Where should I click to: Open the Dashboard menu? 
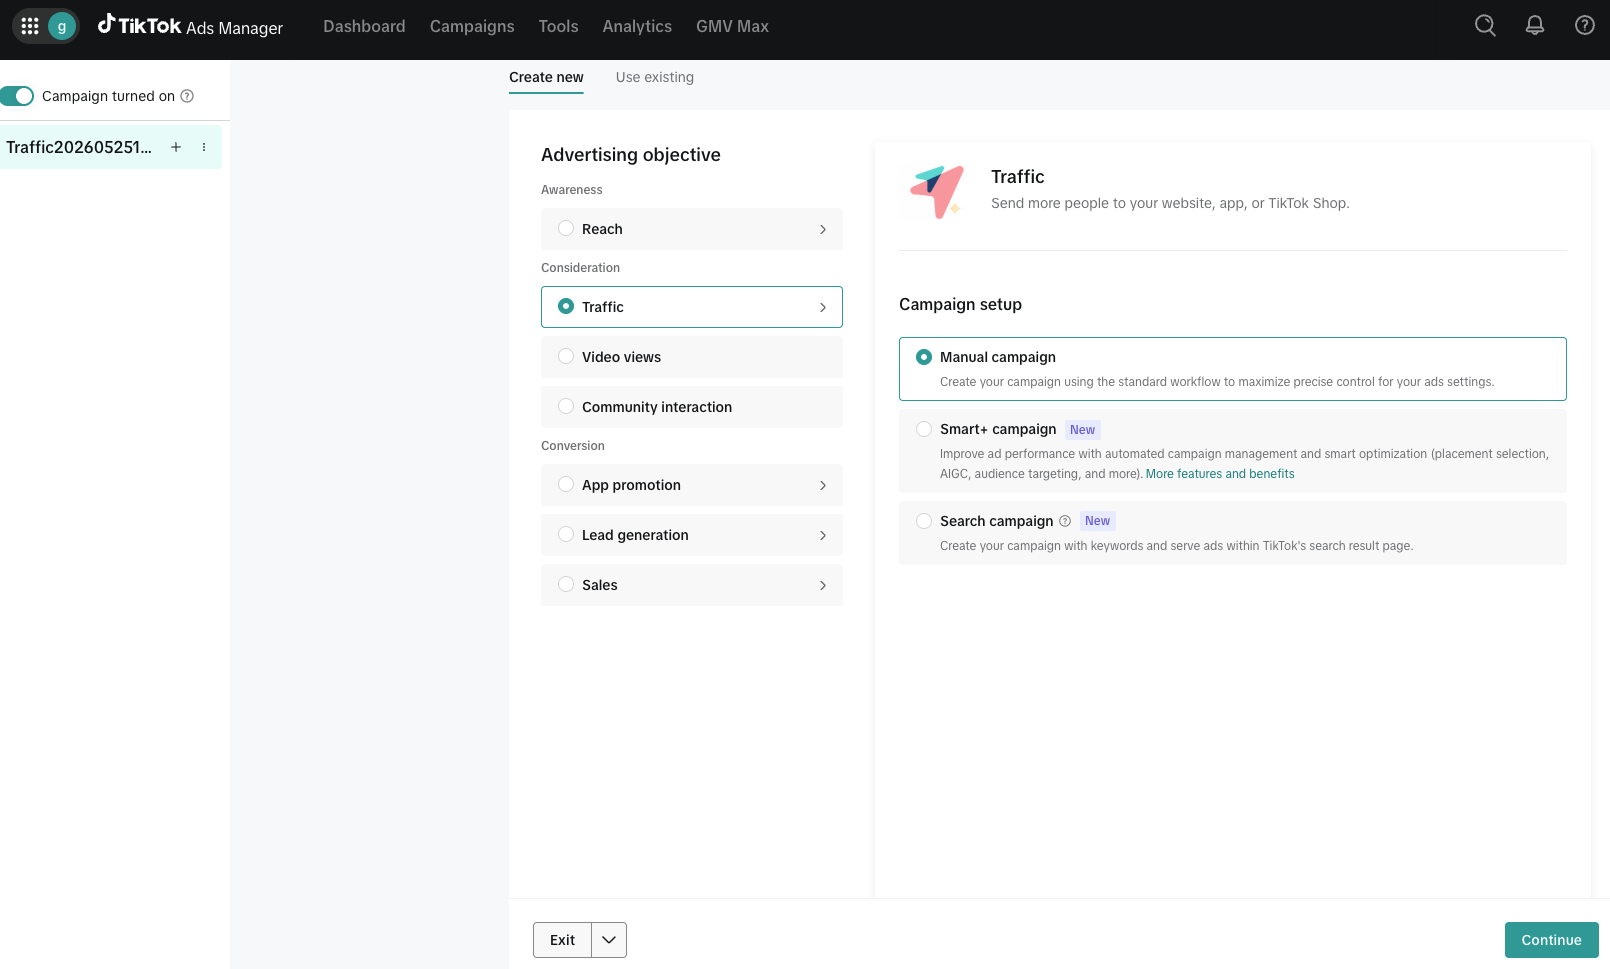[x=364, y=26]
